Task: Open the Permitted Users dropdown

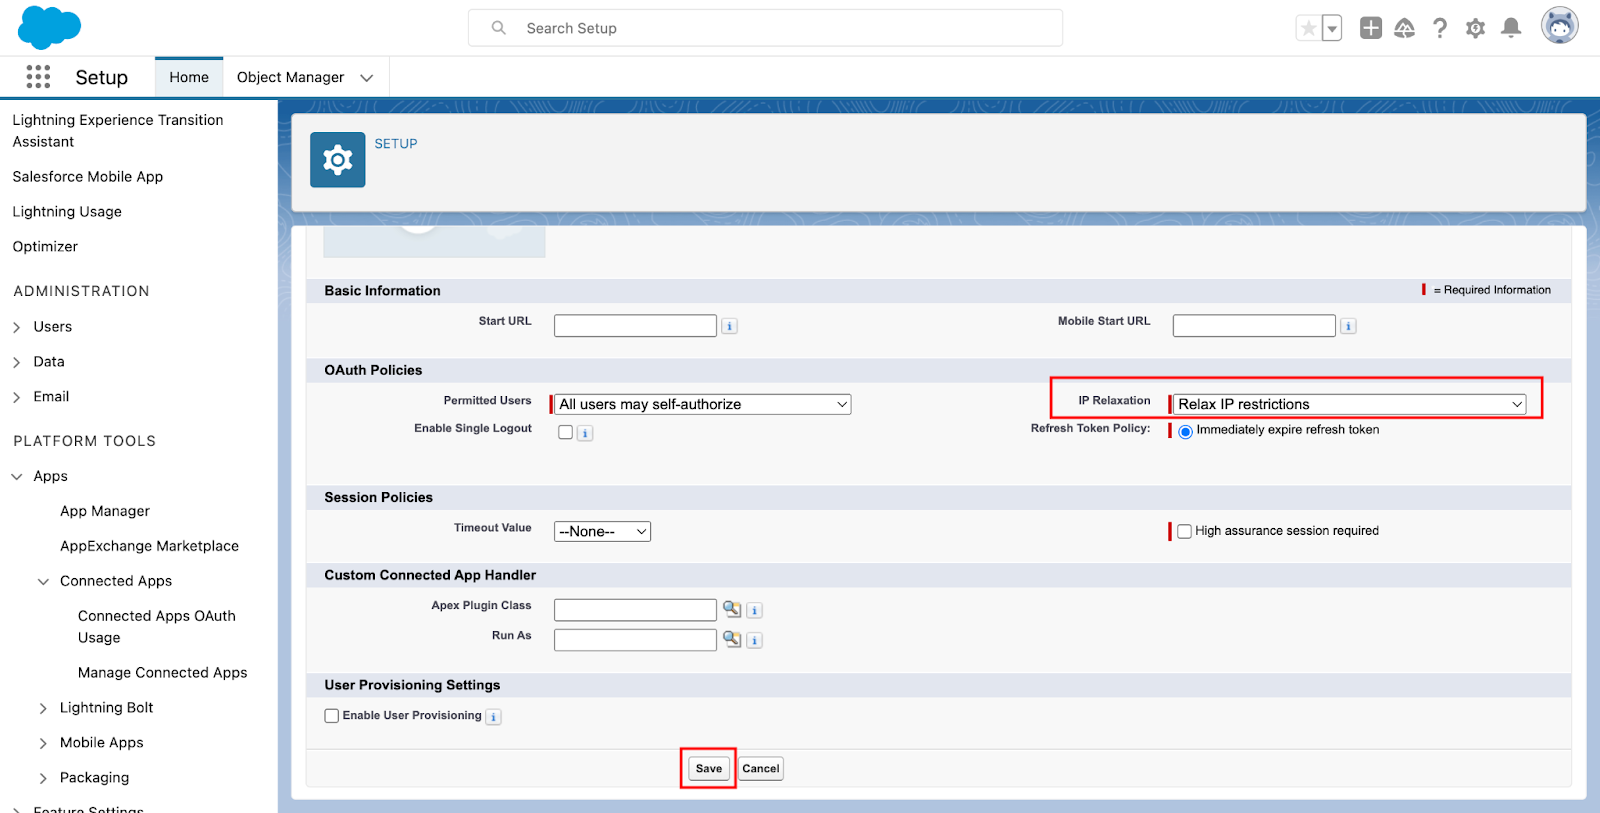Action: (703, 404)
